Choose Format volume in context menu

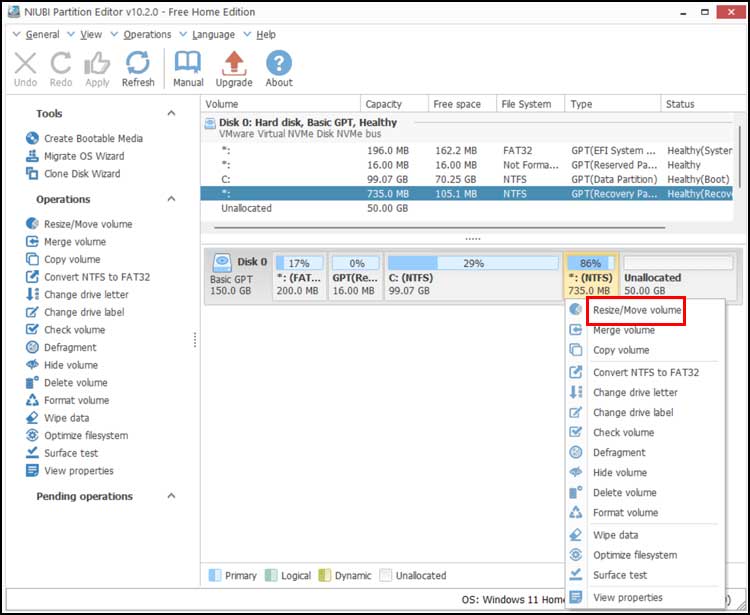point(645,513)
